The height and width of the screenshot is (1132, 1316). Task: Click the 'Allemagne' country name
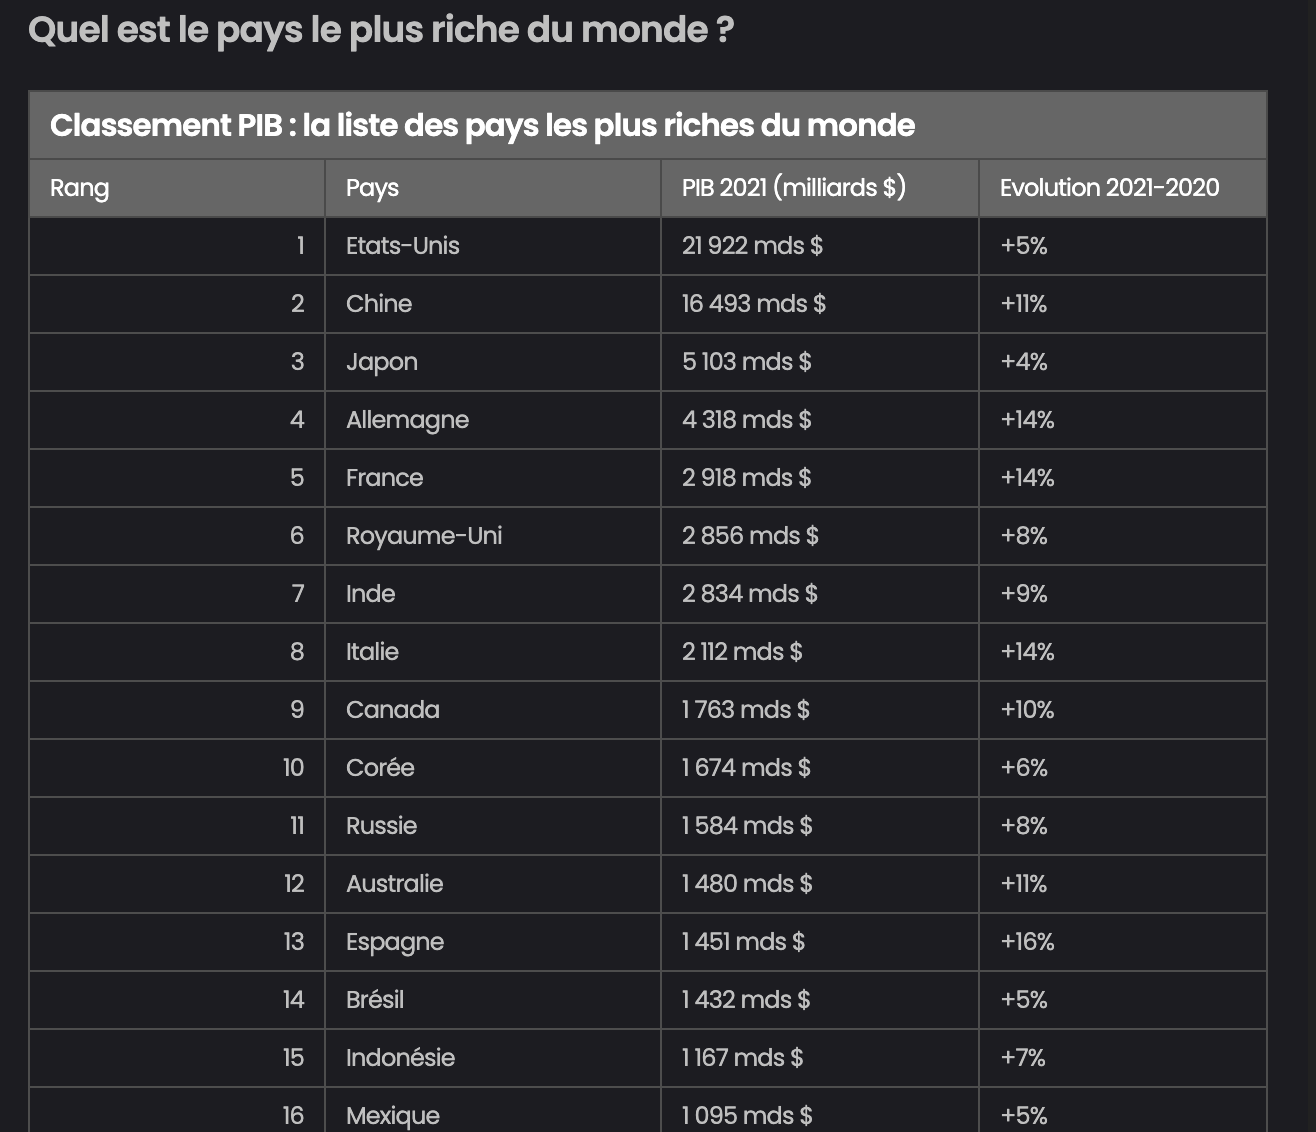(407, 420)
